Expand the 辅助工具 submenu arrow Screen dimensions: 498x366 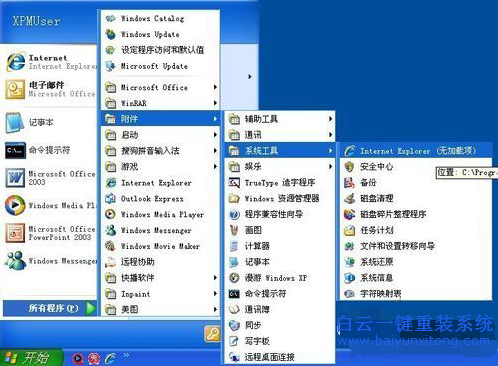(x=330, y=119)
